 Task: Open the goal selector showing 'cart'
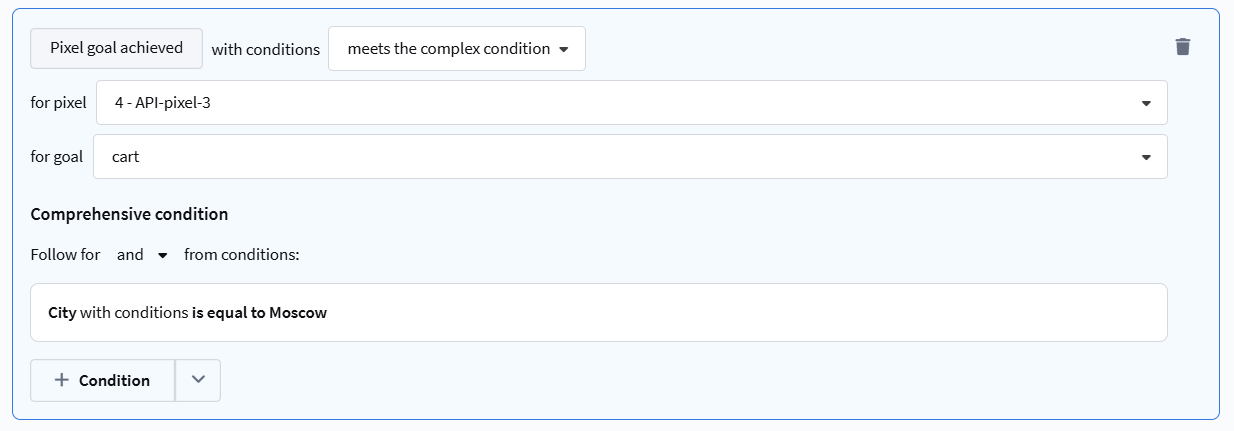coord(630,157)
